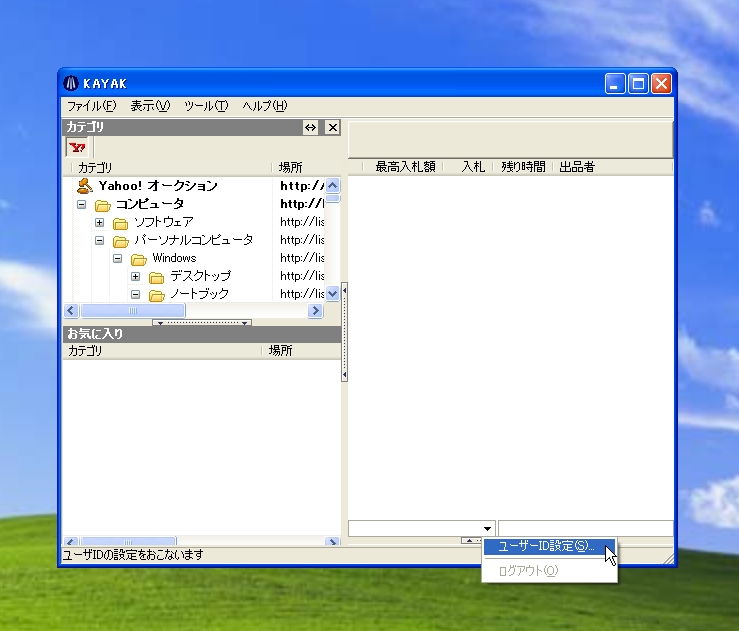Sort by 入札 column header
739x631 pixels.
tap(469, 167)
